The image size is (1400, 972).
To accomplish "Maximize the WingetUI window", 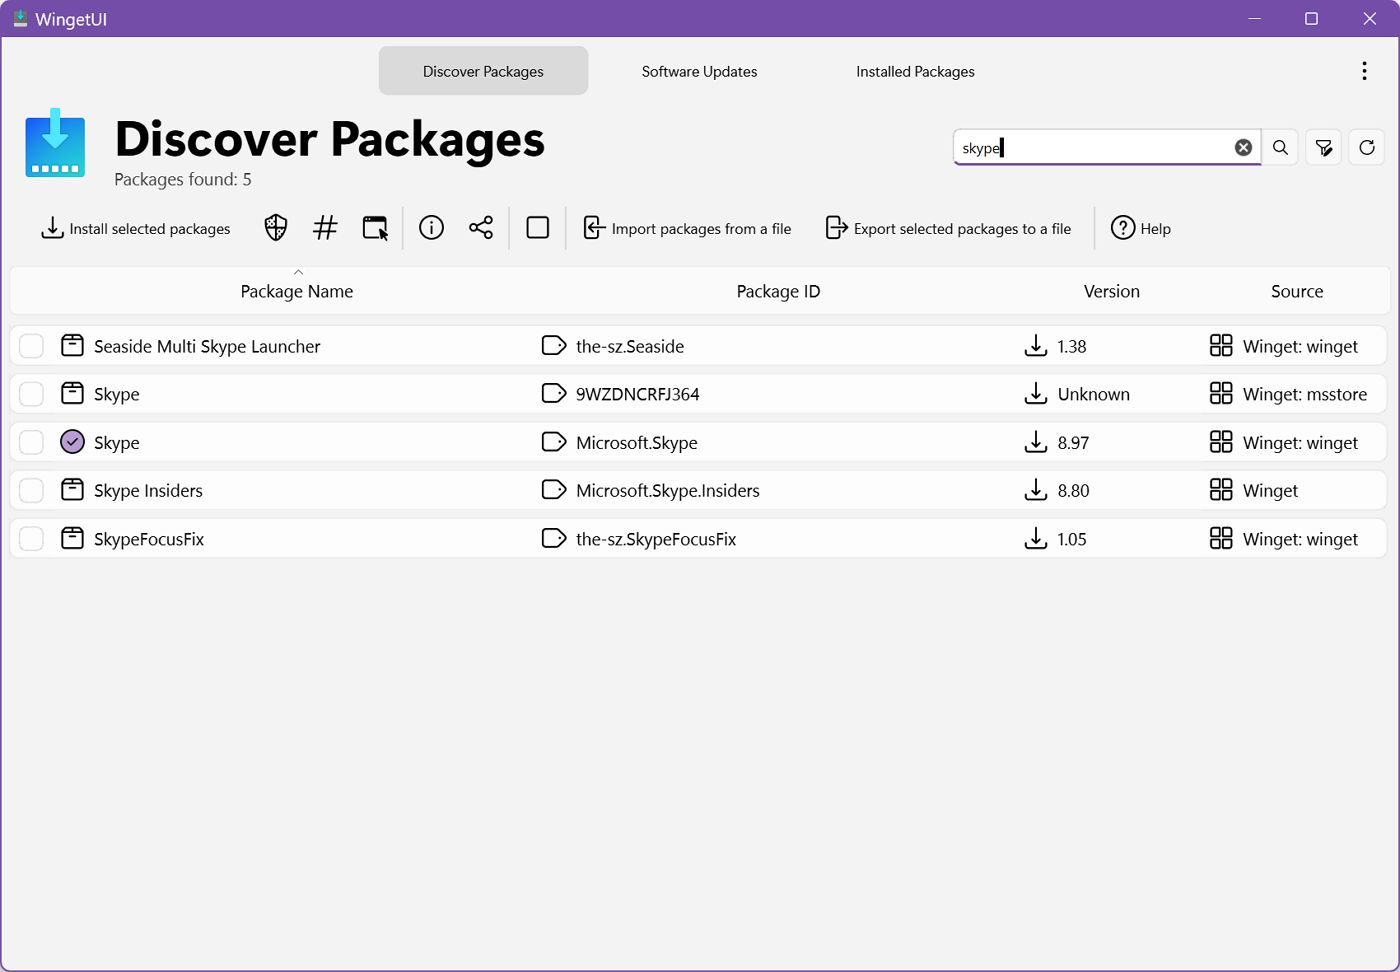I will [x=1311, y=18].
